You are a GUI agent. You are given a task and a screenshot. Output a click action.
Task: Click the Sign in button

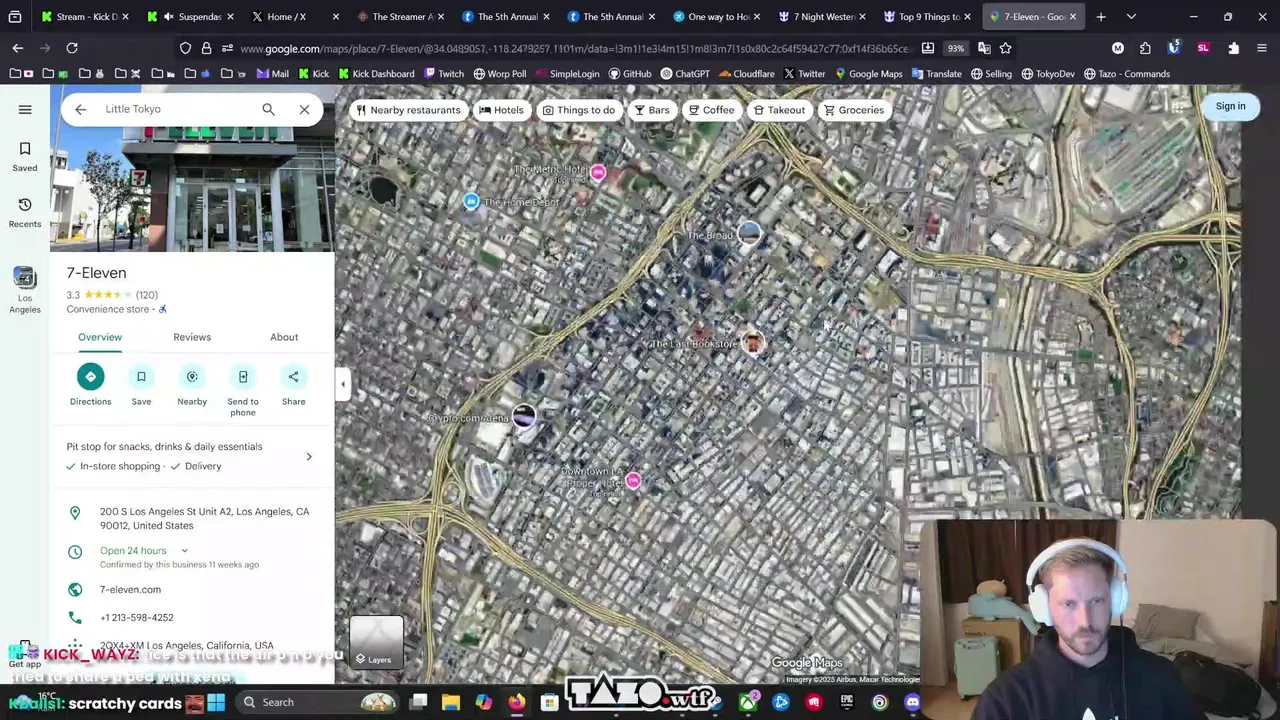point(1231,106)
